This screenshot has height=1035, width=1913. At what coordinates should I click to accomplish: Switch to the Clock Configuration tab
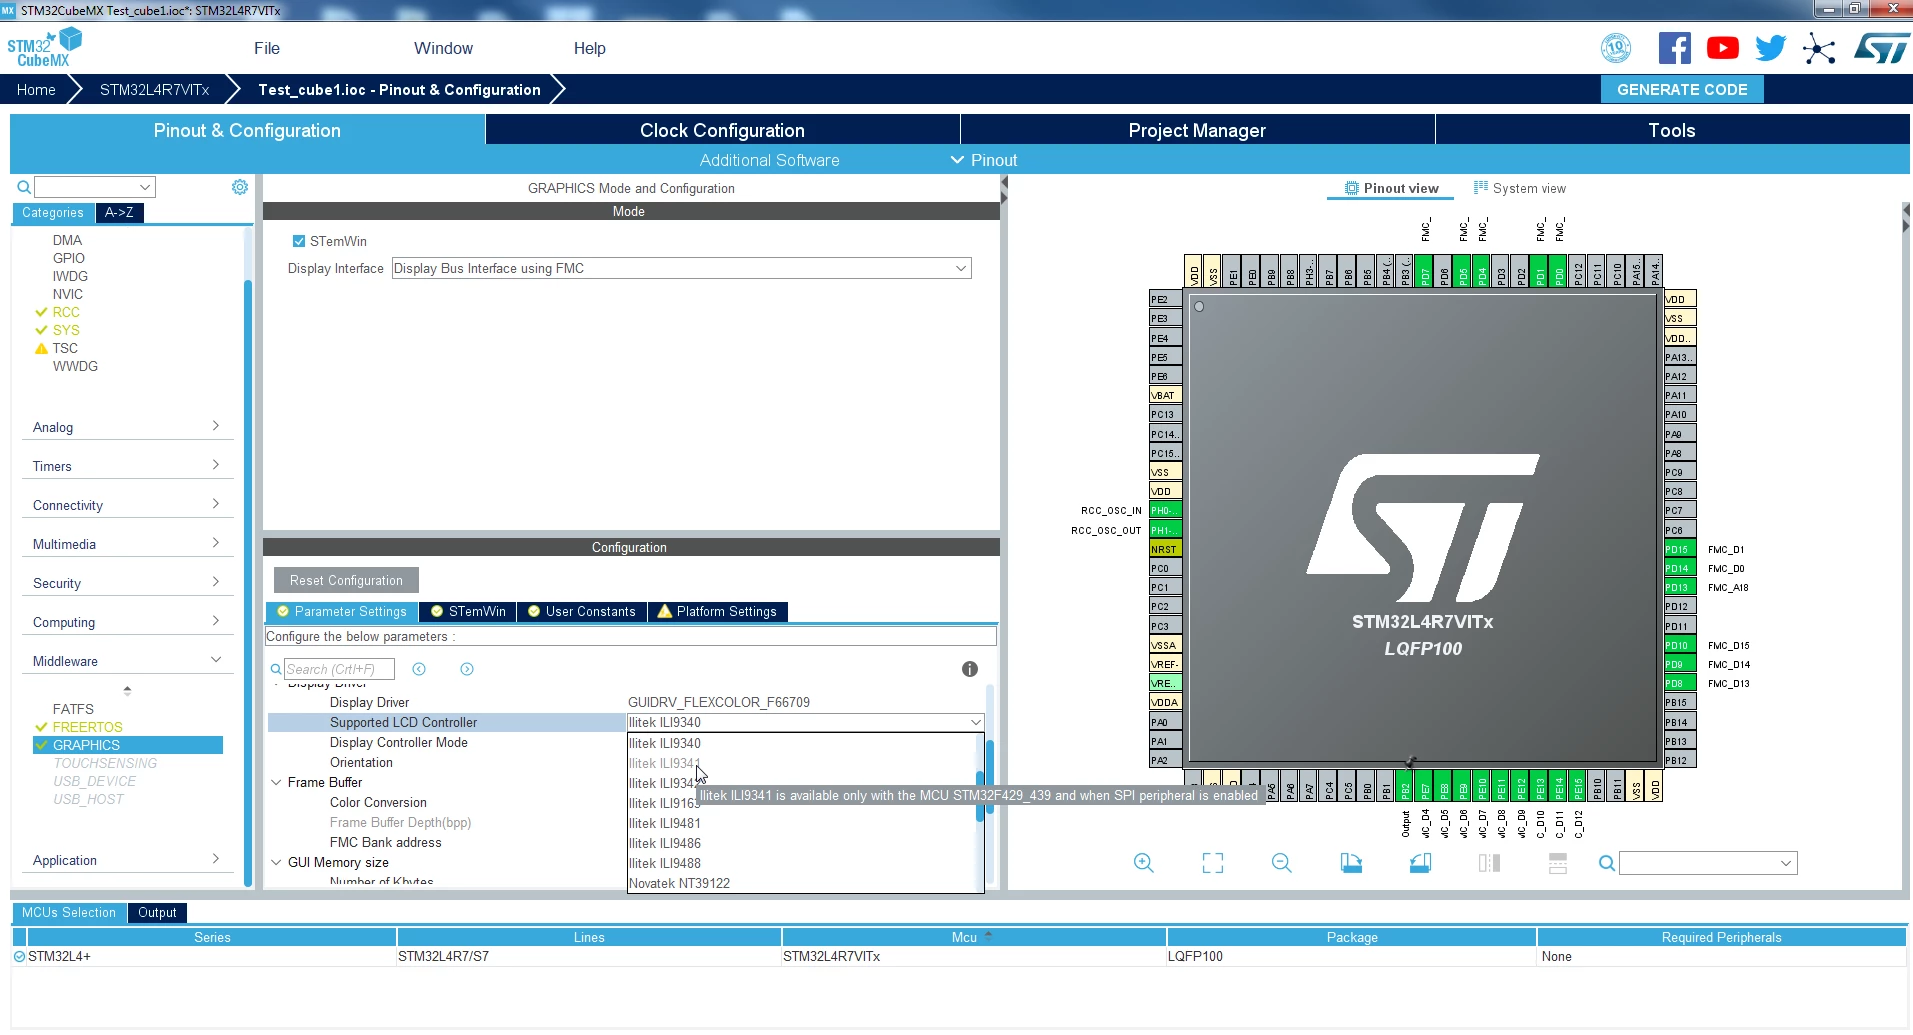tap(722, 130)
